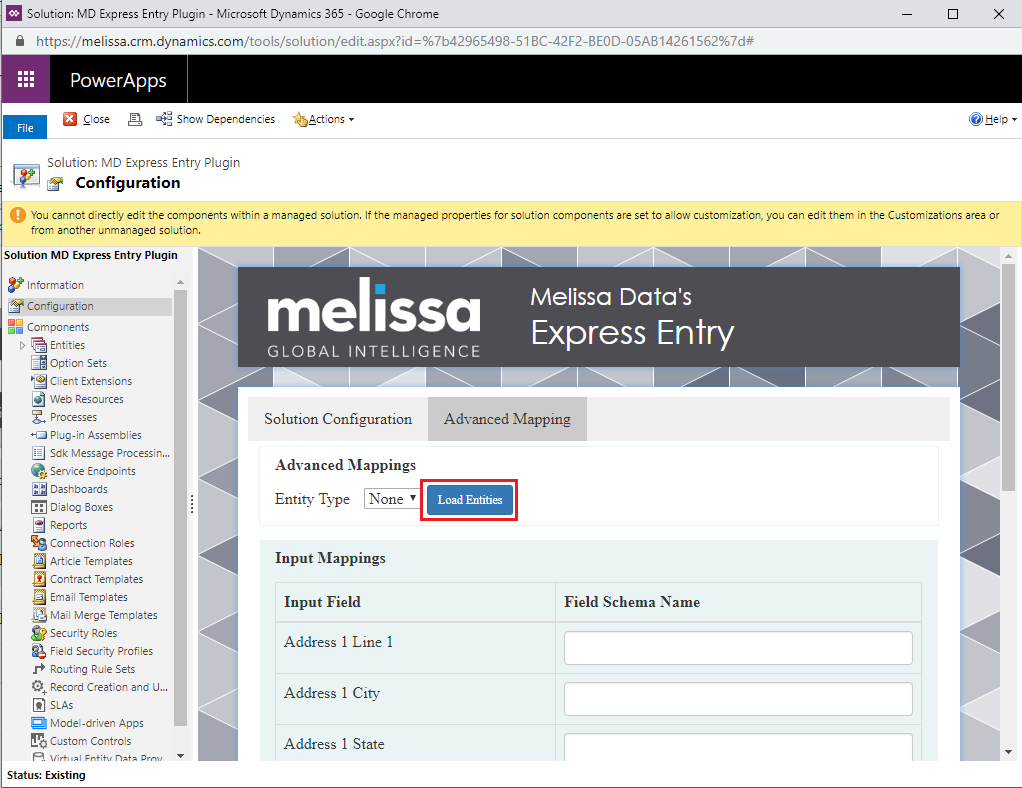Select the Dashboards icon in sidebar
1022x788 pixels.
39,489
